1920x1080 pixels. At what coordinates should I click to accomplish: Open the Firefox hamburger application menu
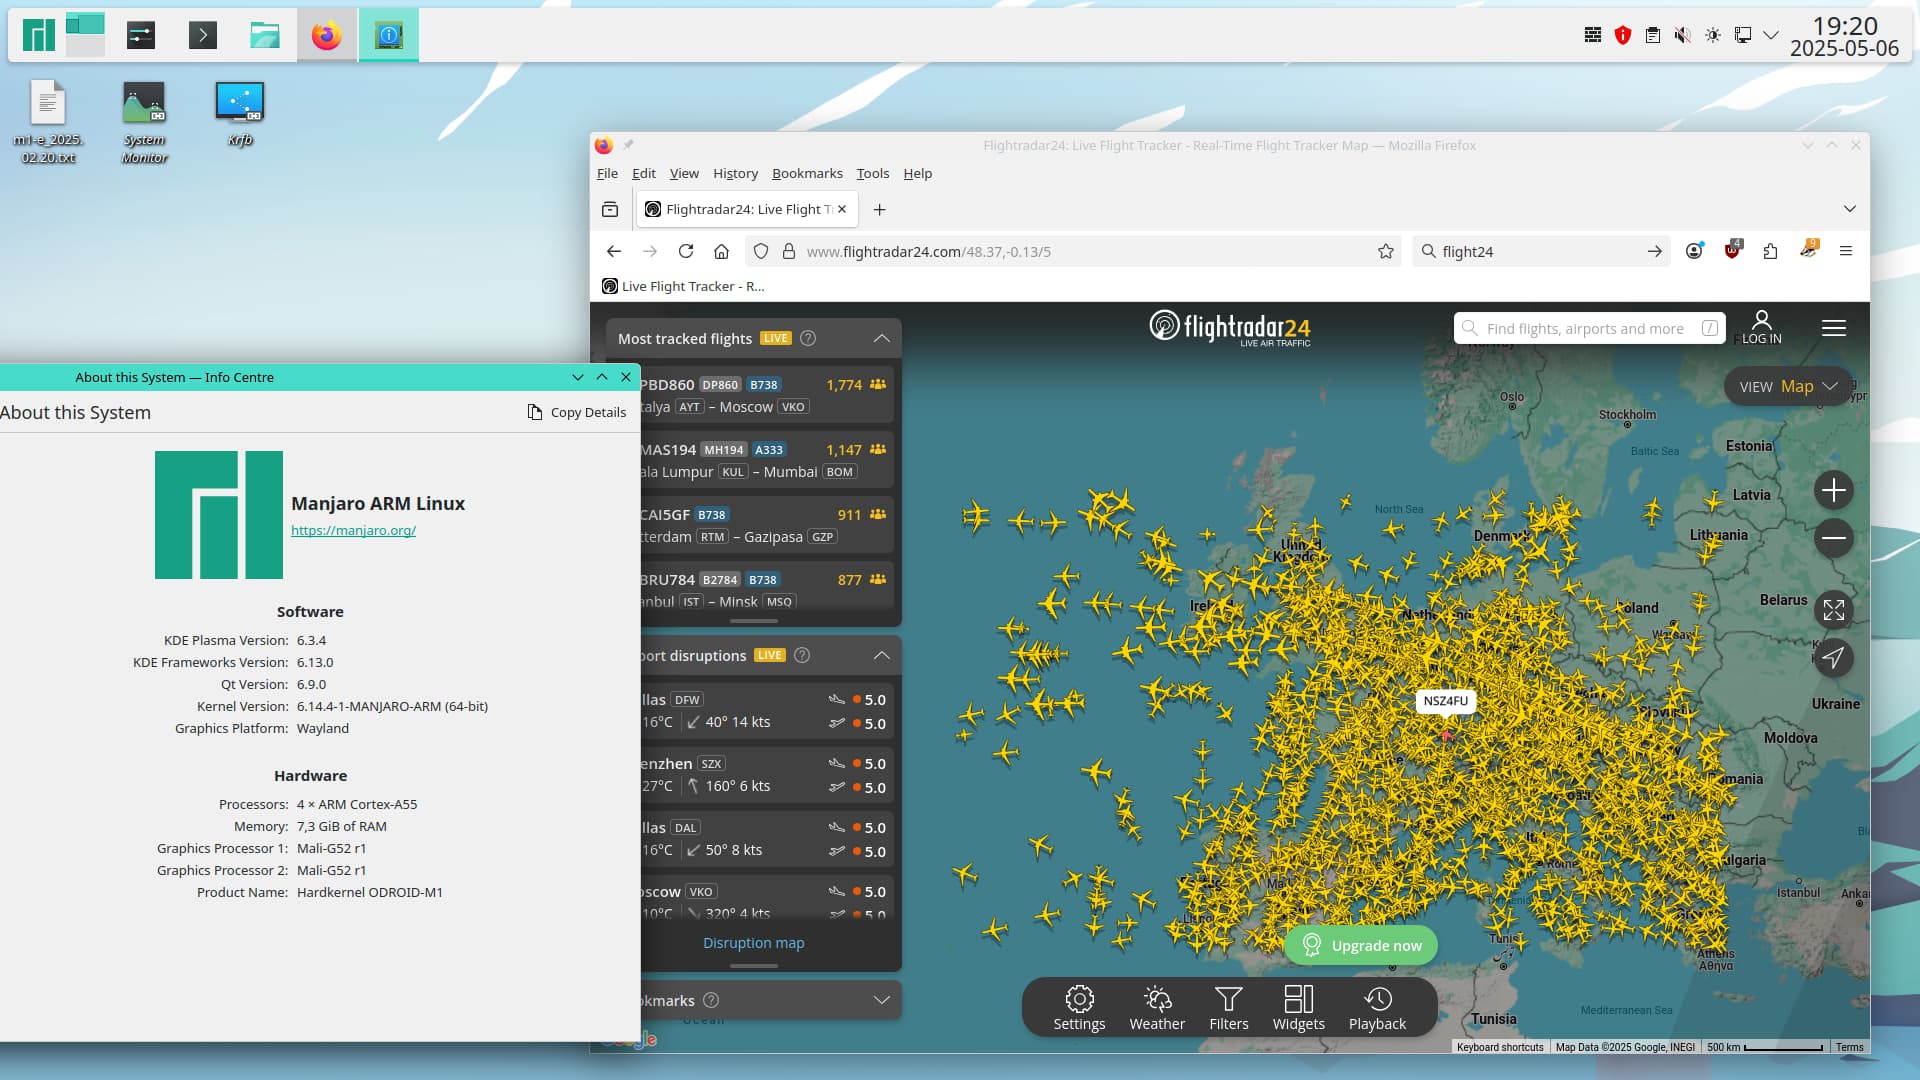1846,252
